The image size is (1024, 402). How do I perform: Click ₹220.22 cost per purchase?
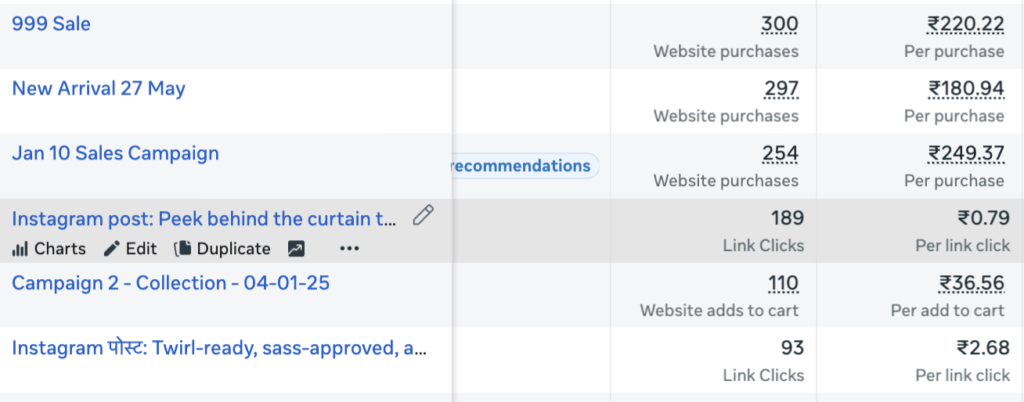click(x=965, y=24)
